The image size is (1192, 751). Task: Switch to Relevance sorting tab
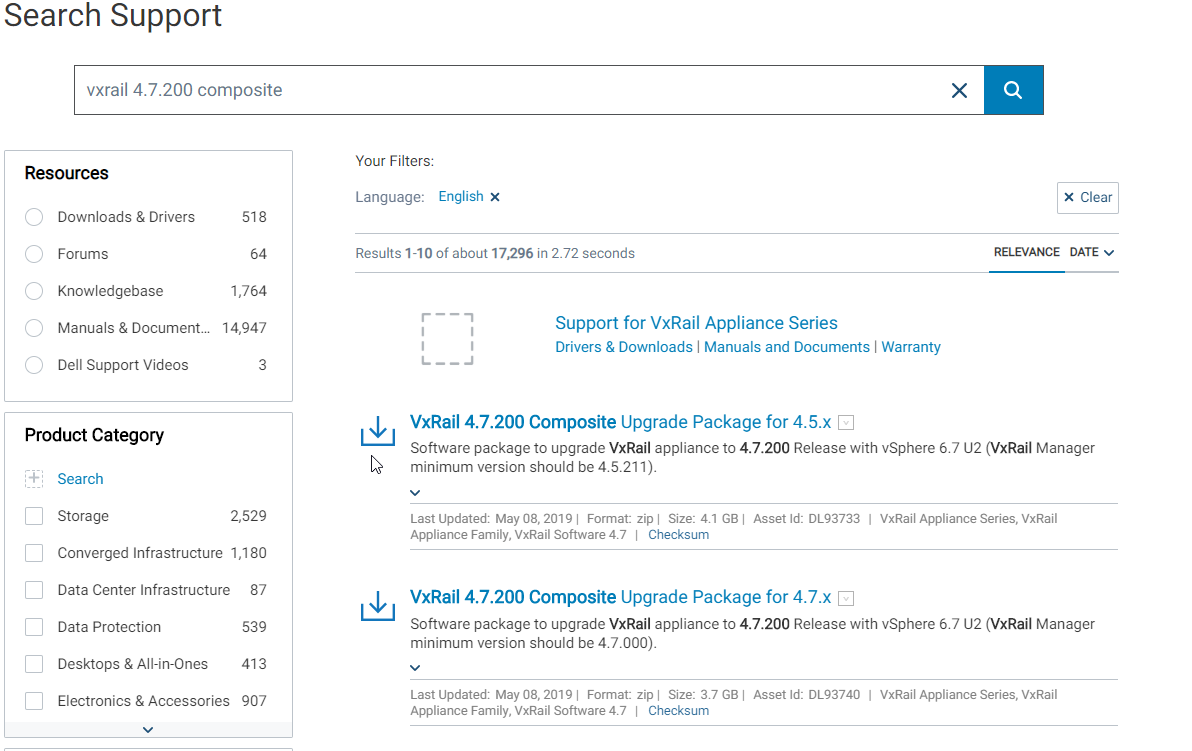(x=1026, y=252)
